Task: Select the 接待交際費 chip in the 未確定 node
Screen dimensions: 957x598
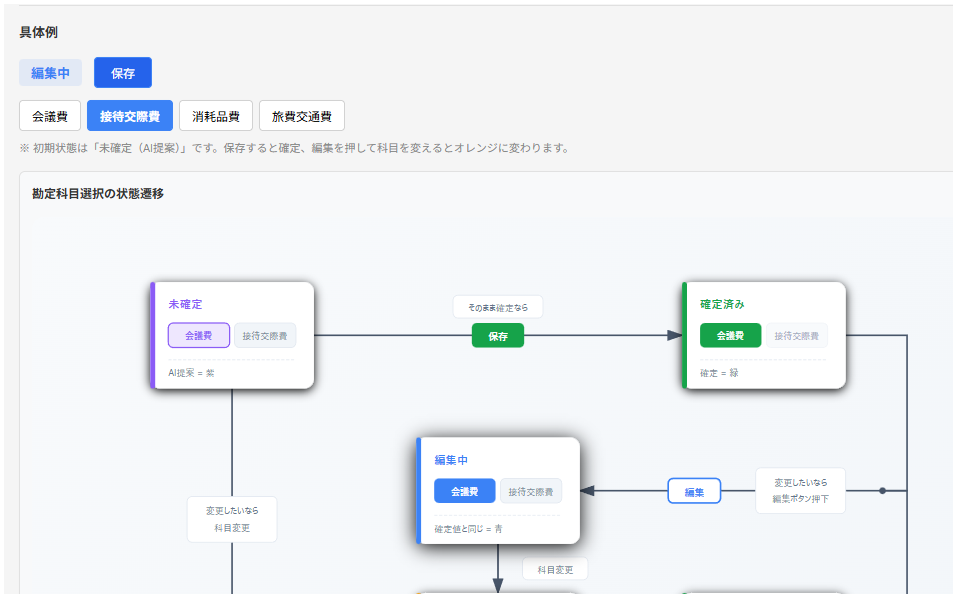Action: [x=264, y=335]
